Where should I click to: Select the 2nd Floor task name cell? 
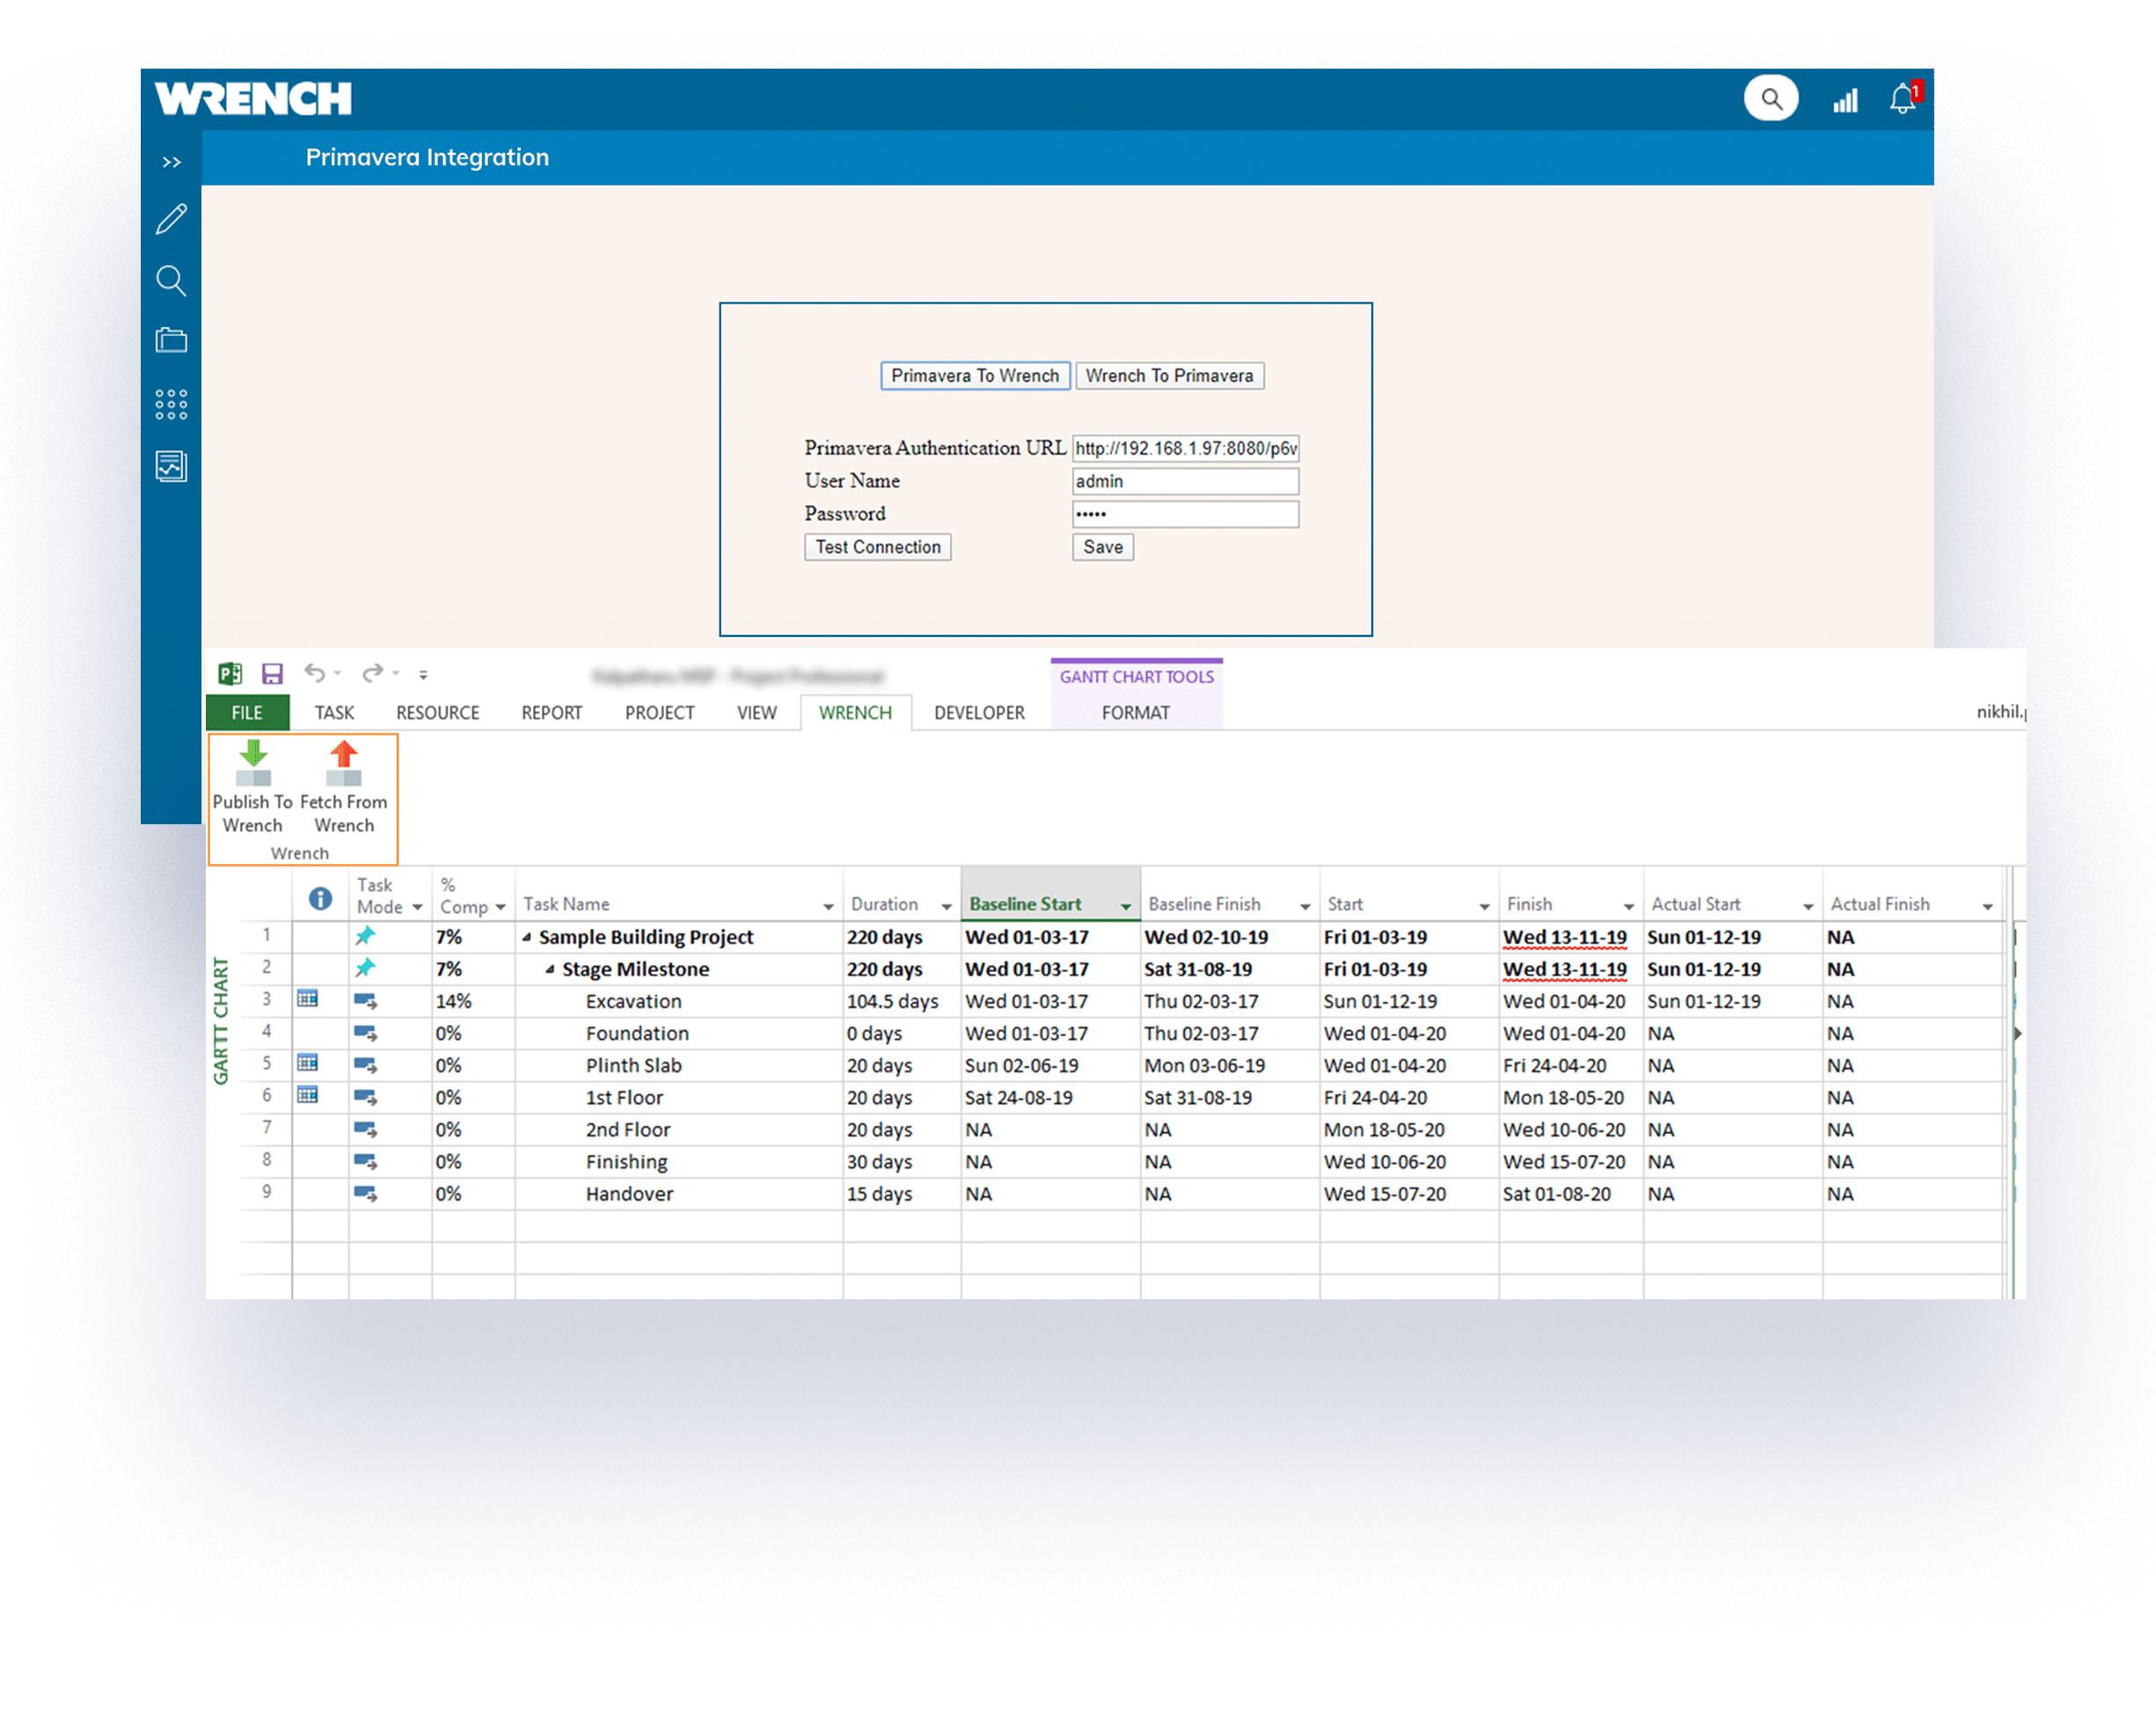tap(679, 1130)
